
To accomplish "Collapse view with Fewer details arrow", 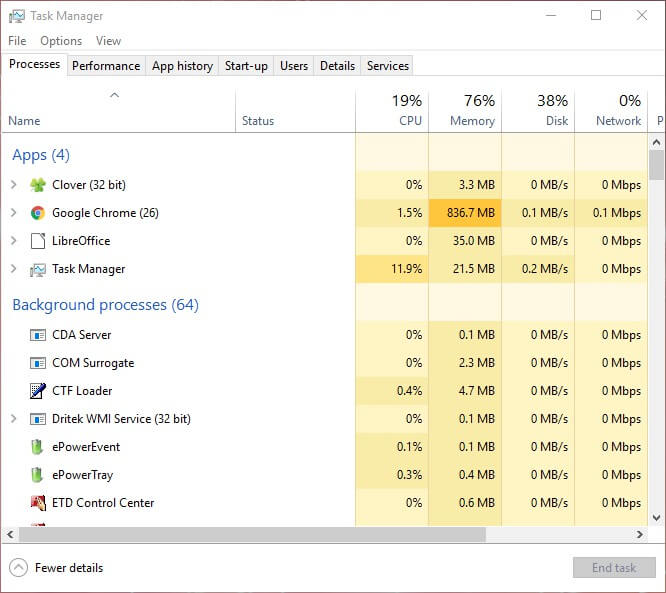I will (x=18, y=568).
